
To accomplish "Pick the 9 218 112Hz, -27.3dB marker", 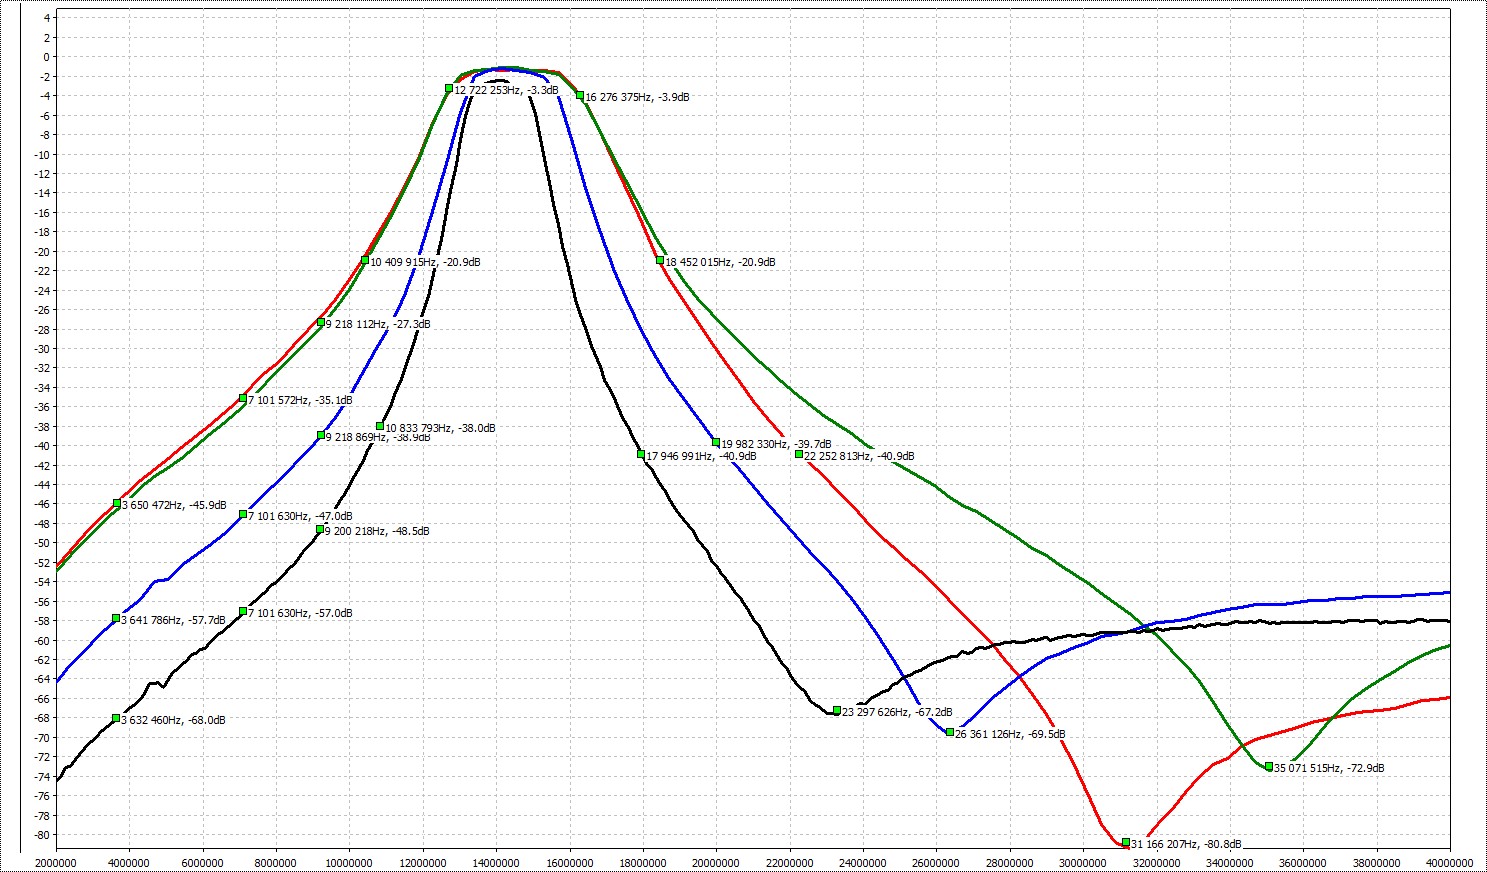I will (x=321, y=323).
